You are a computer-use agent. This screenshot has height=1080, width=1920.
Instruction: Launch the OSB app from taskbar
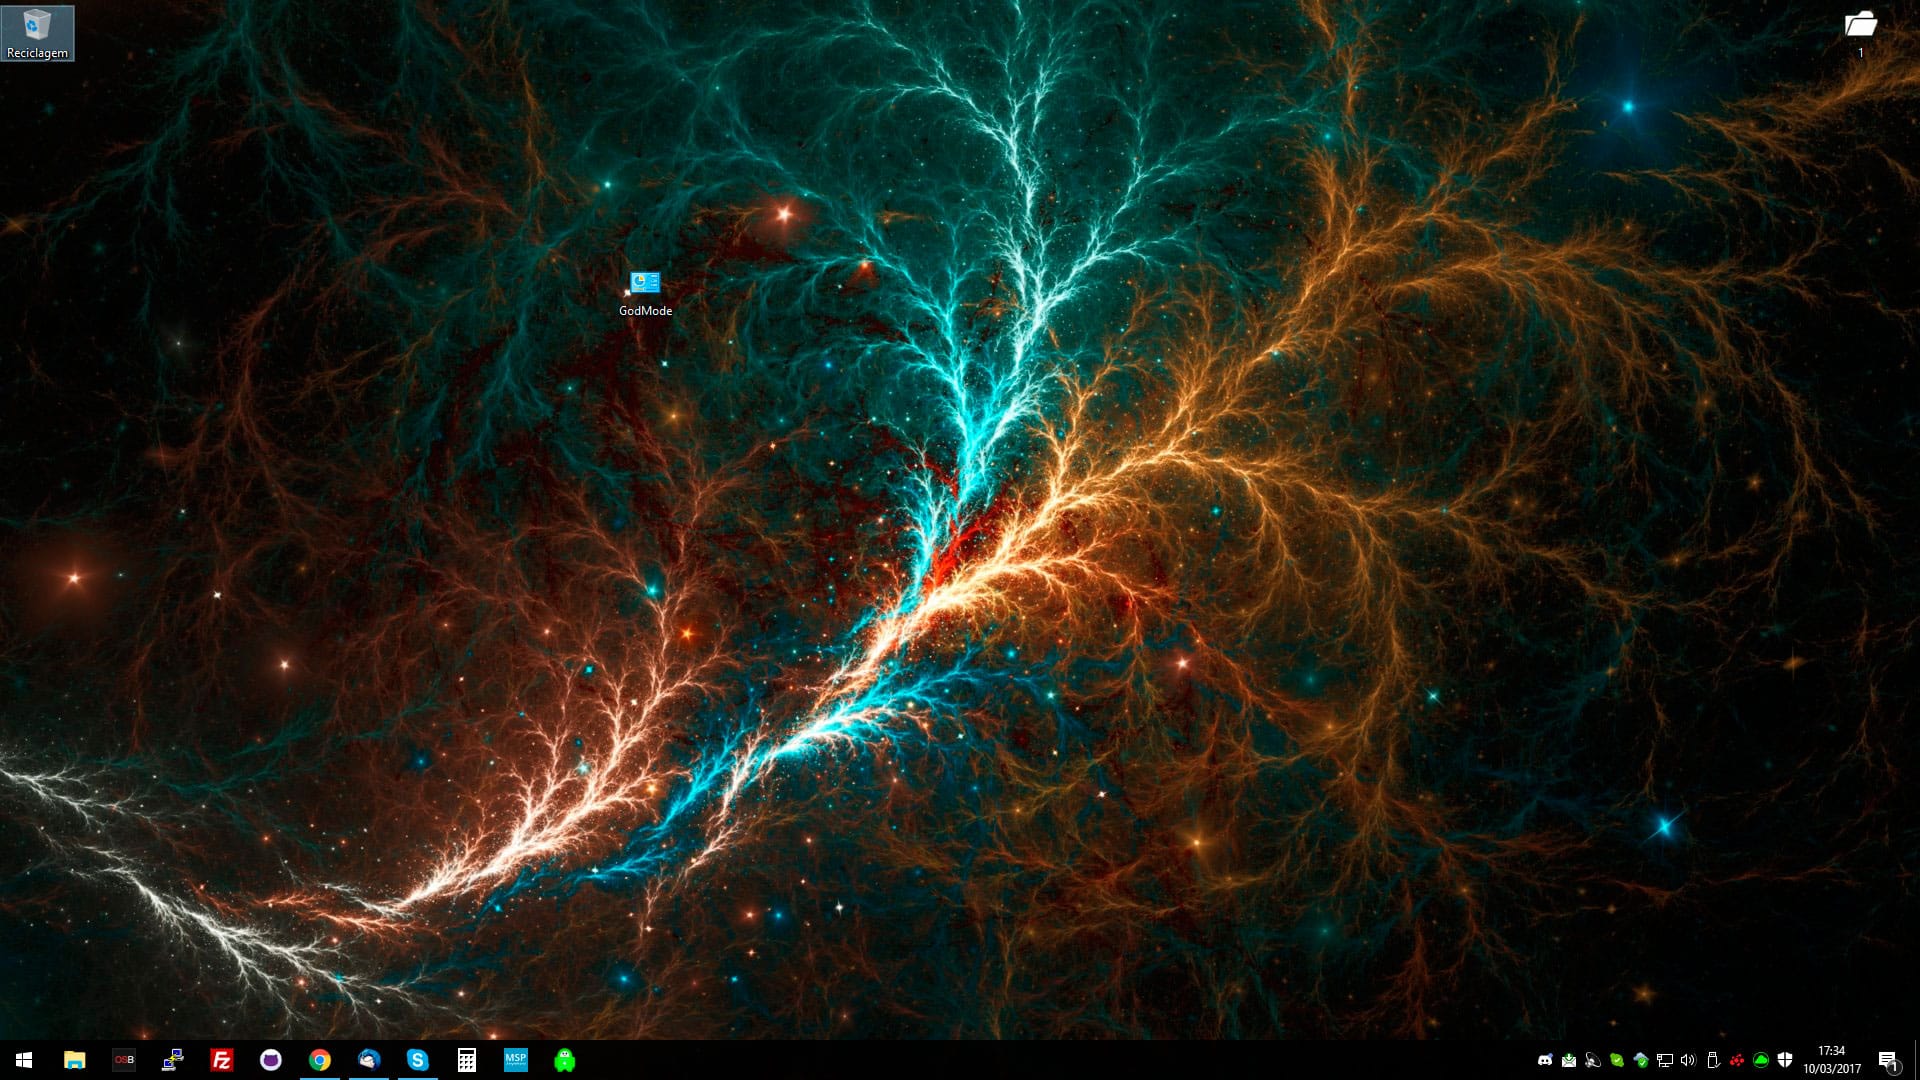[124, 1060]
